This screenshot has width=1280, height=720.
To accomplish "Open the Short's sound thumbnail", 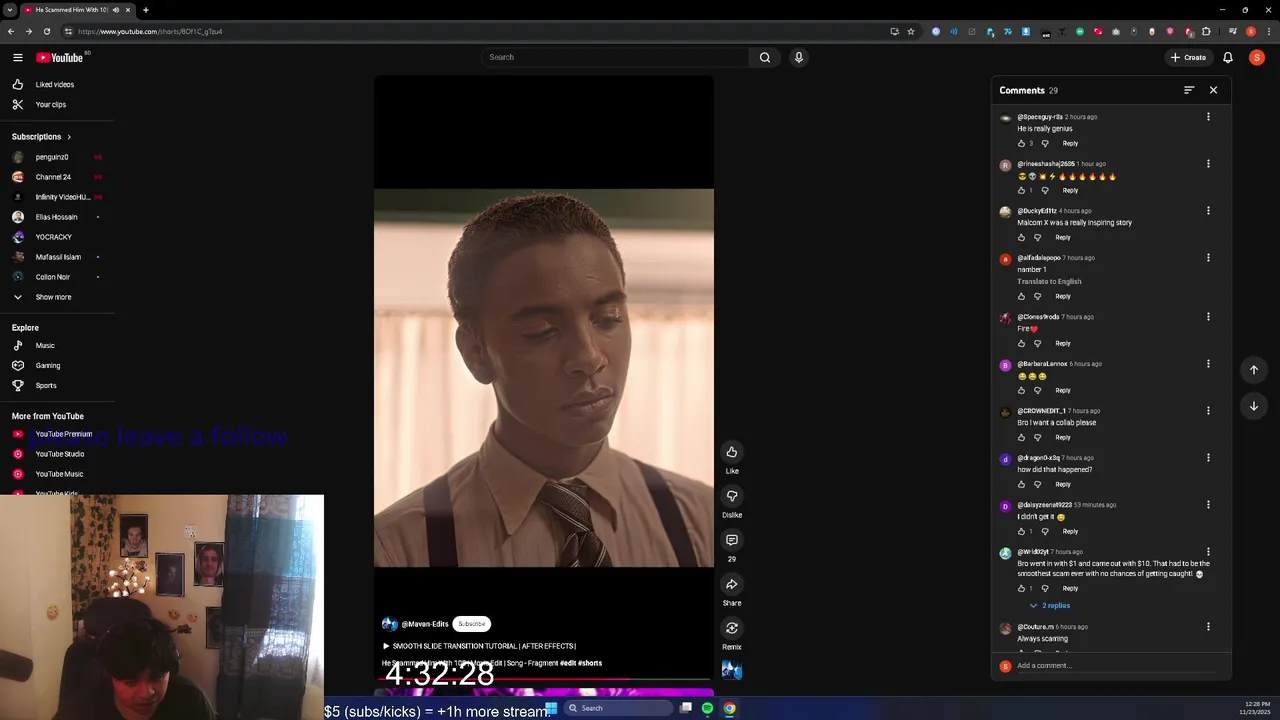I will click(732, 670).
